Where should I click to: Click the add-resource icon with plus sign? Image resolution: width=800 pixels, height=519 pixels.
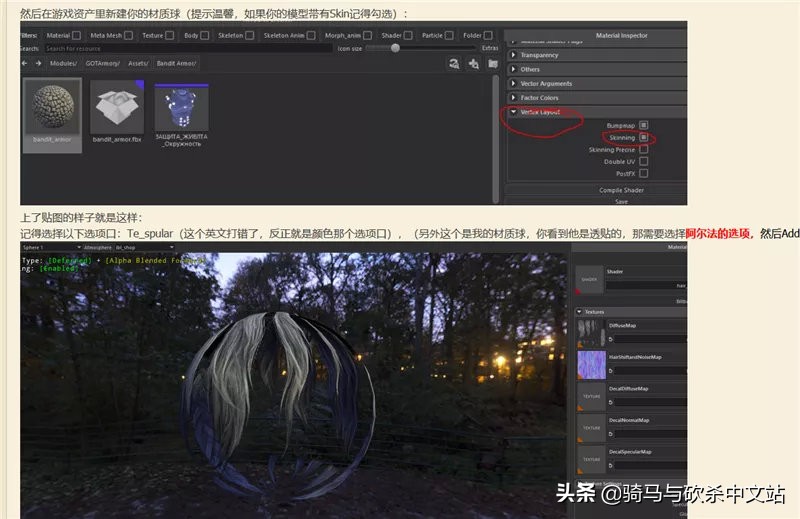click(473, 63)
